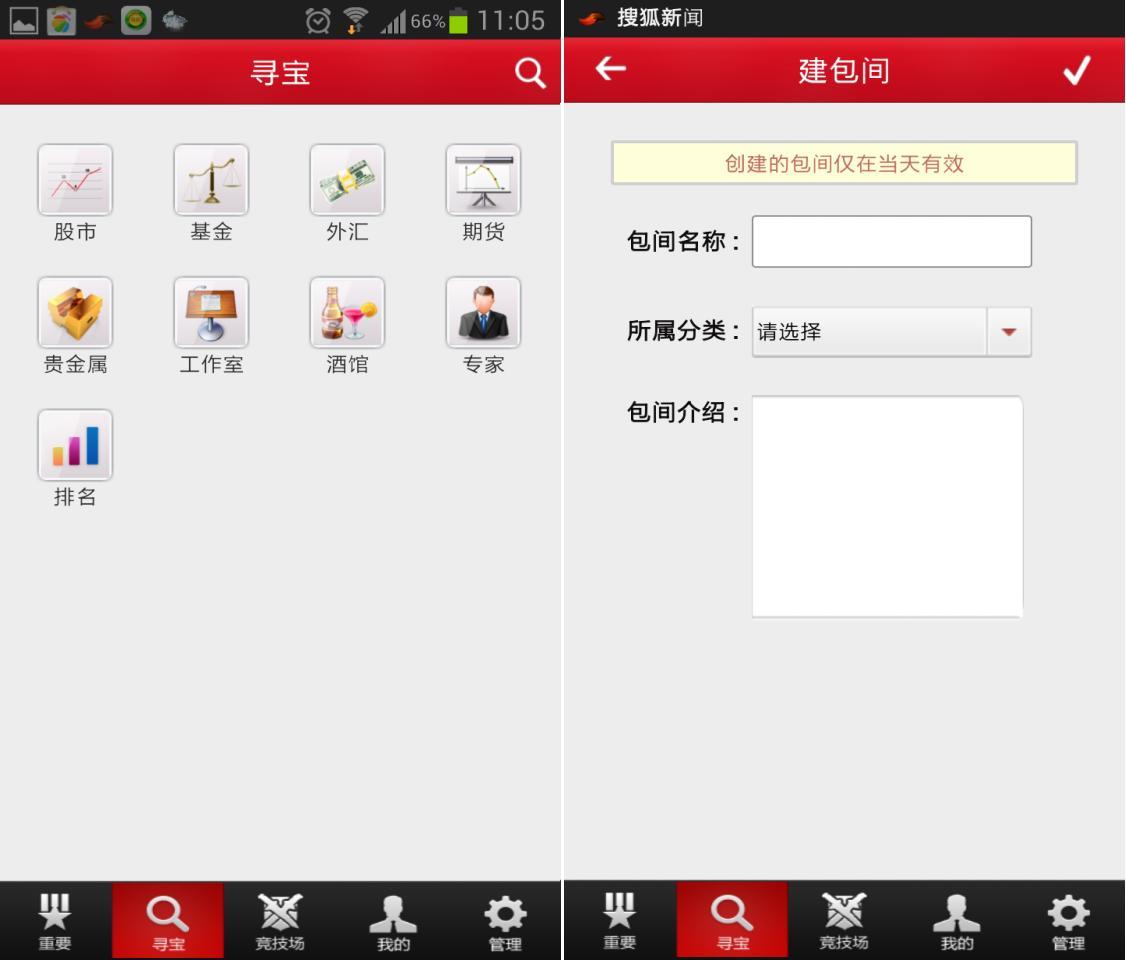This screenshot has height=960, width=1126.
Task: Open 我的 tab on the 寻宝 screen
Action: 393,921
